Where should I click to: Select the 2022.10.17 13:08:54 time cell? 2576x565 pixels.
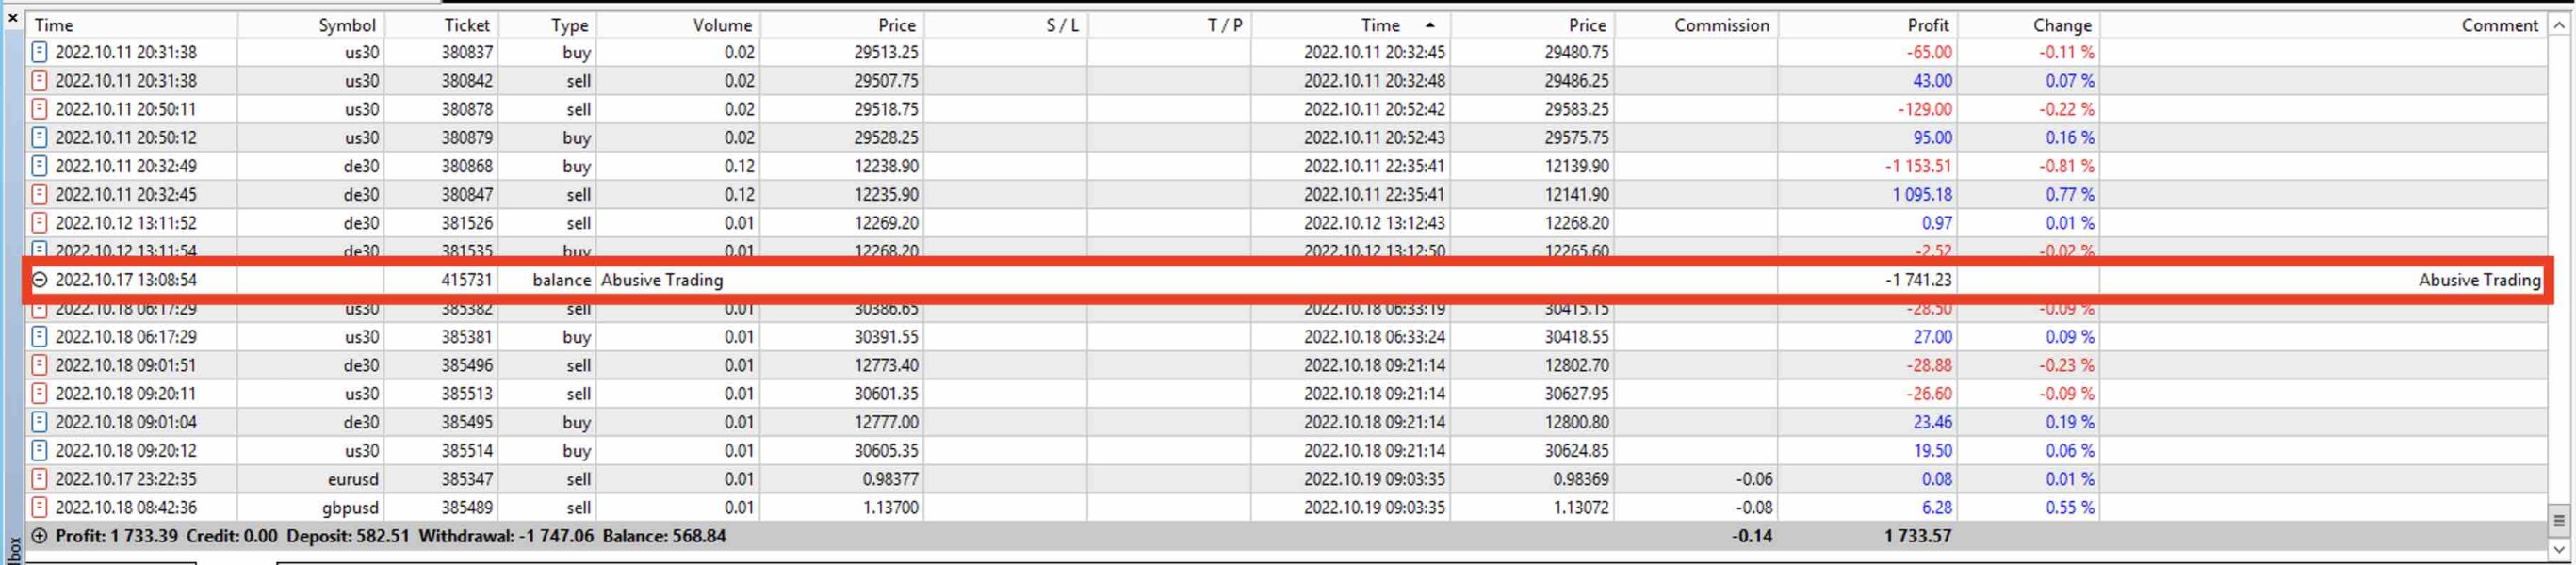[x=126, y=280]
